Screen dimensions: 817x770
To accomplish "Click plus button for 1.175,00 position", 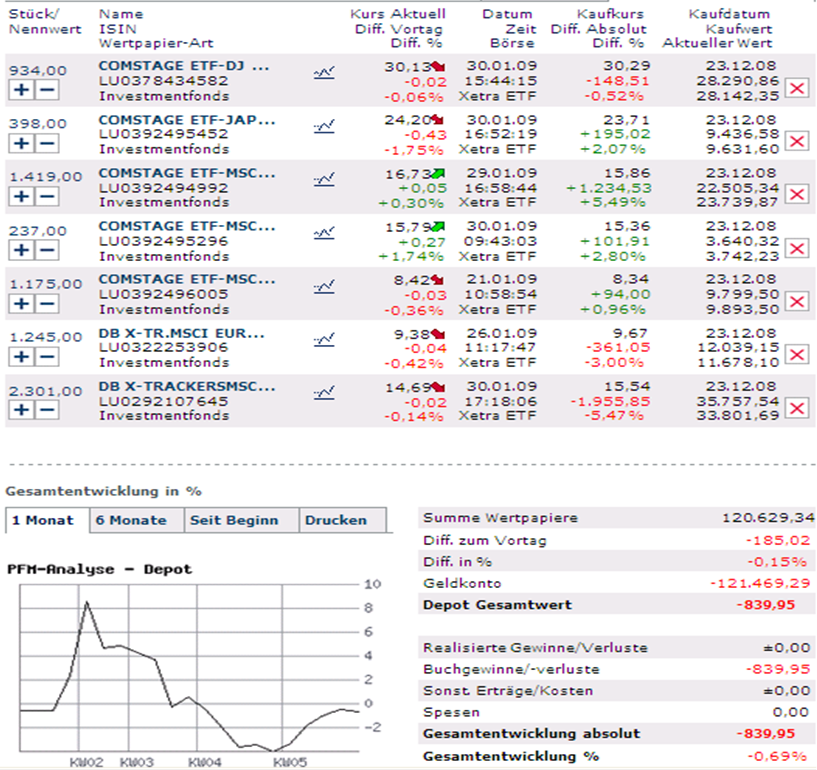I will (x=21, y=304).
